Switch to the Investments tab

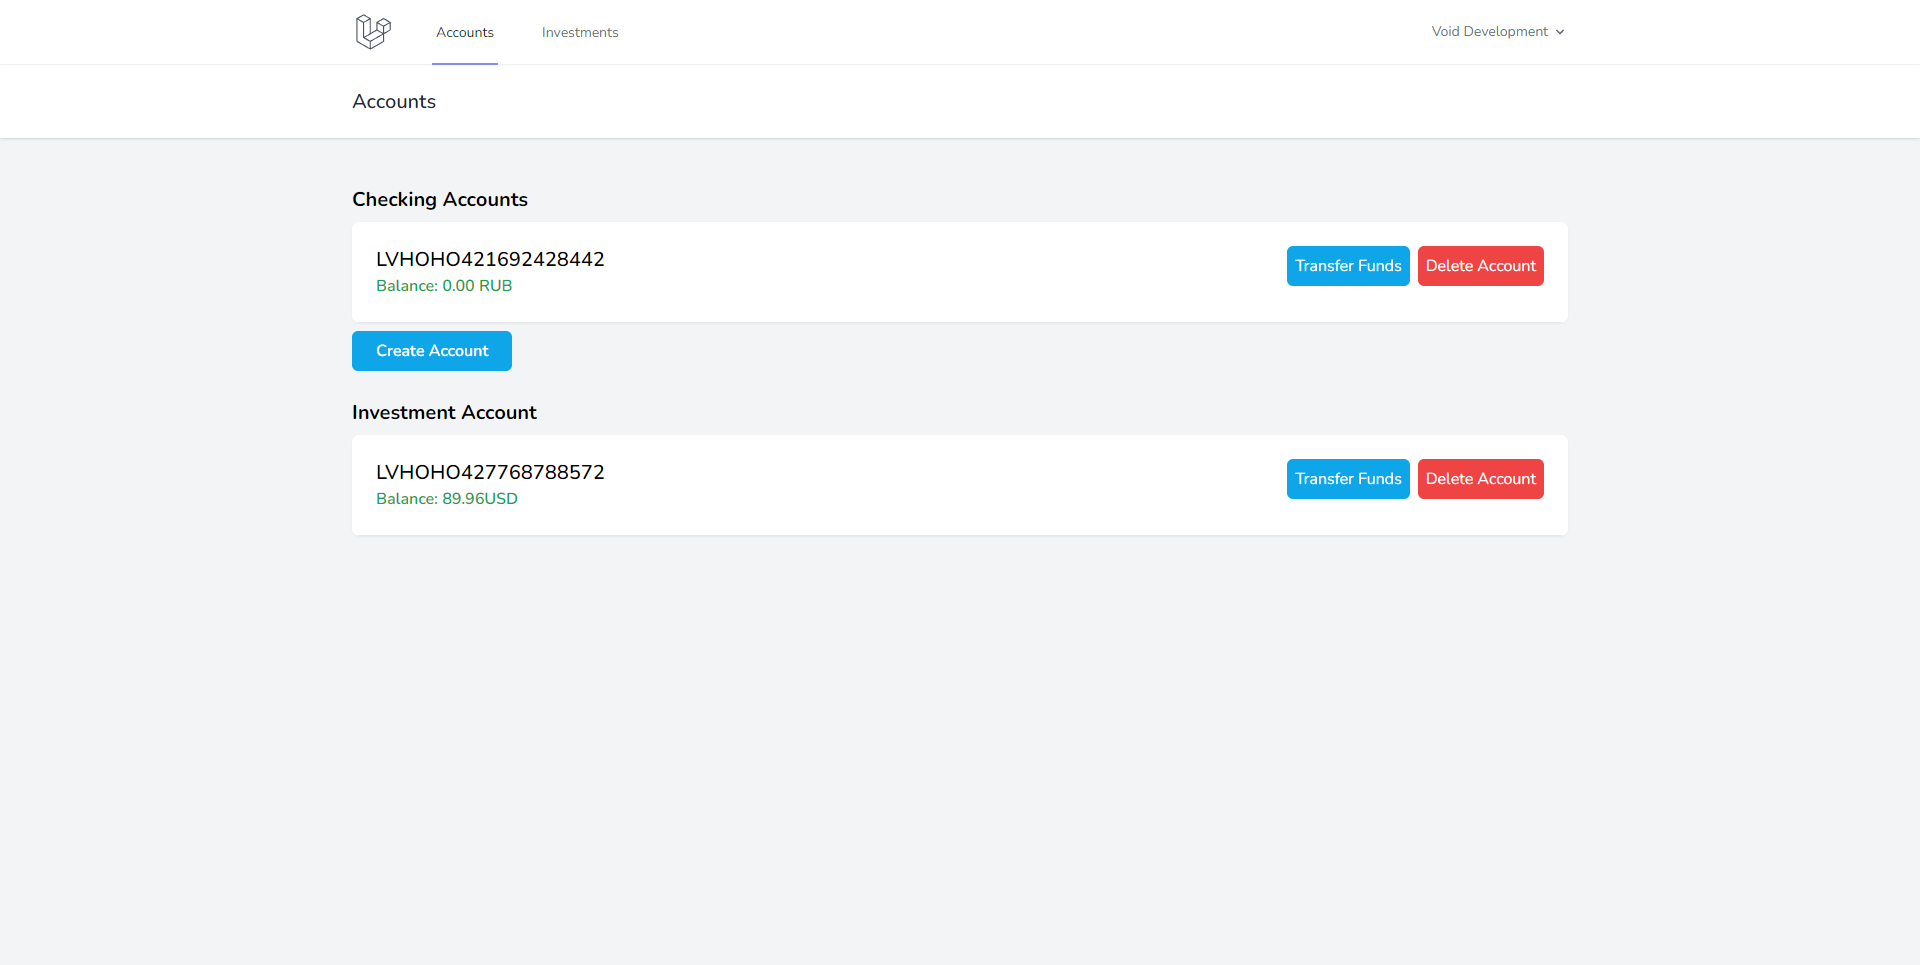pyautogui.click(x=580, y=32)
